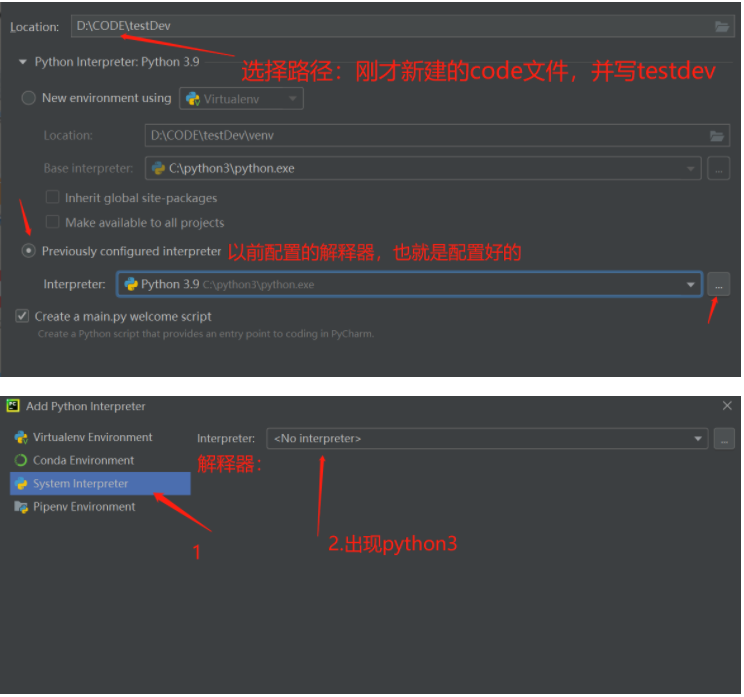
Task: Click the D:\CODE\testDev location field
Action: tap(402, 26)
